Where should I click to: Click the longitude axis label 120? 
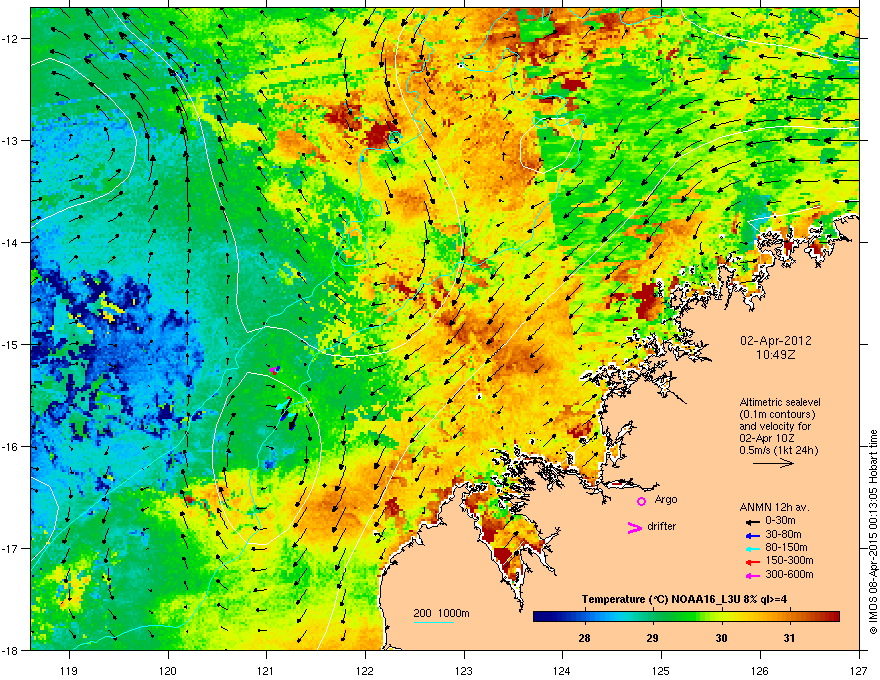(x=168, y=670)
